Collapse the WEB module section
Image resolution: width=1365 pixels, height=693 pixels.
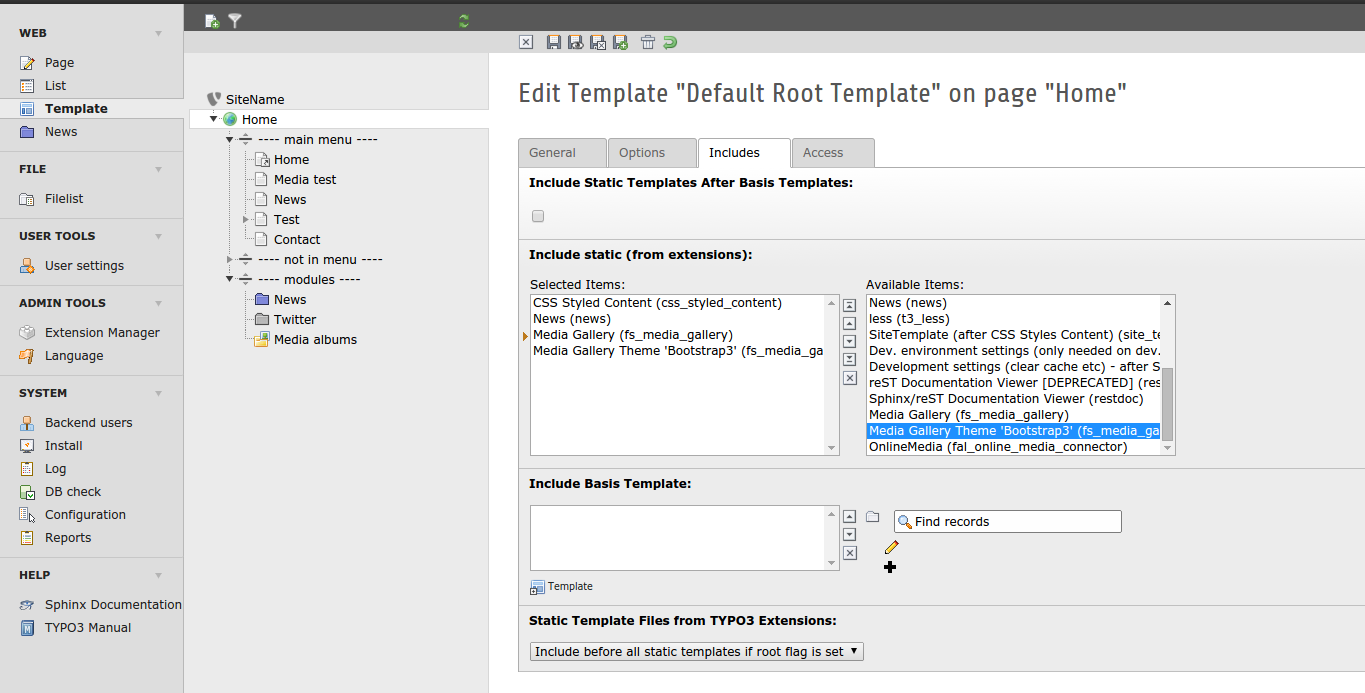pyautogui.click(x=158, y=34)
